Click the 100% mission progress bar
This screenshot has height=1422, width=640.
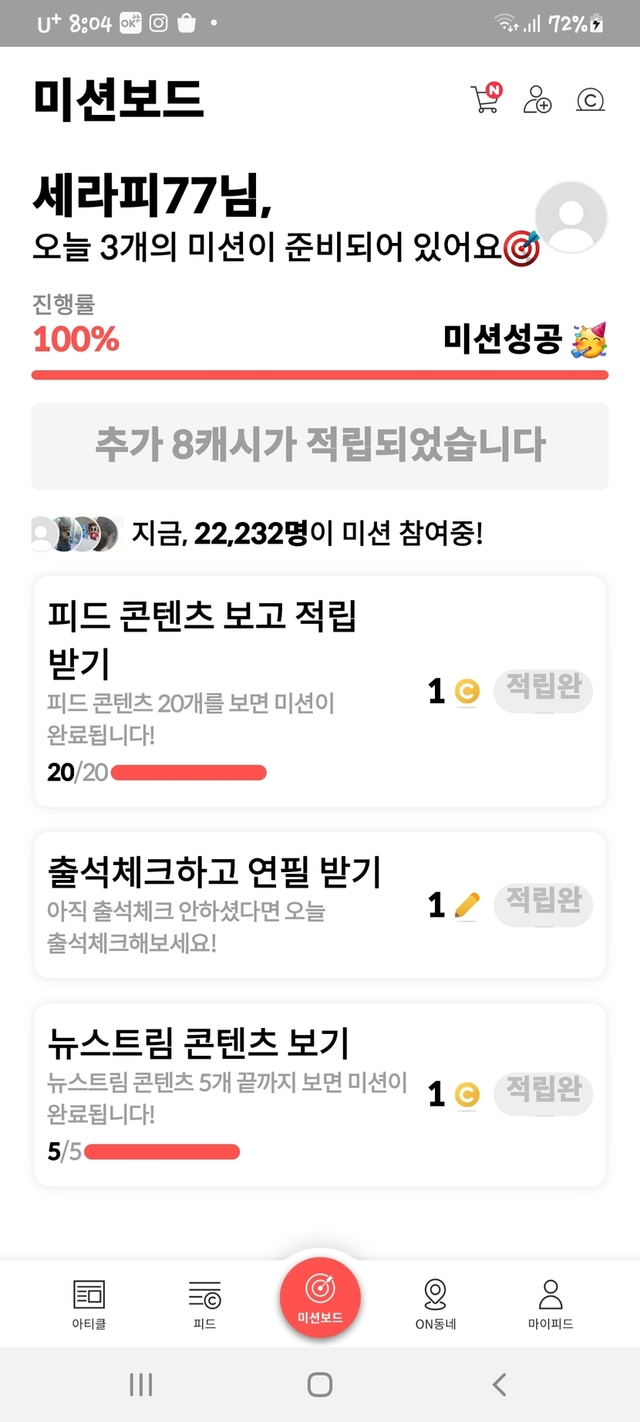coord(320,375)
